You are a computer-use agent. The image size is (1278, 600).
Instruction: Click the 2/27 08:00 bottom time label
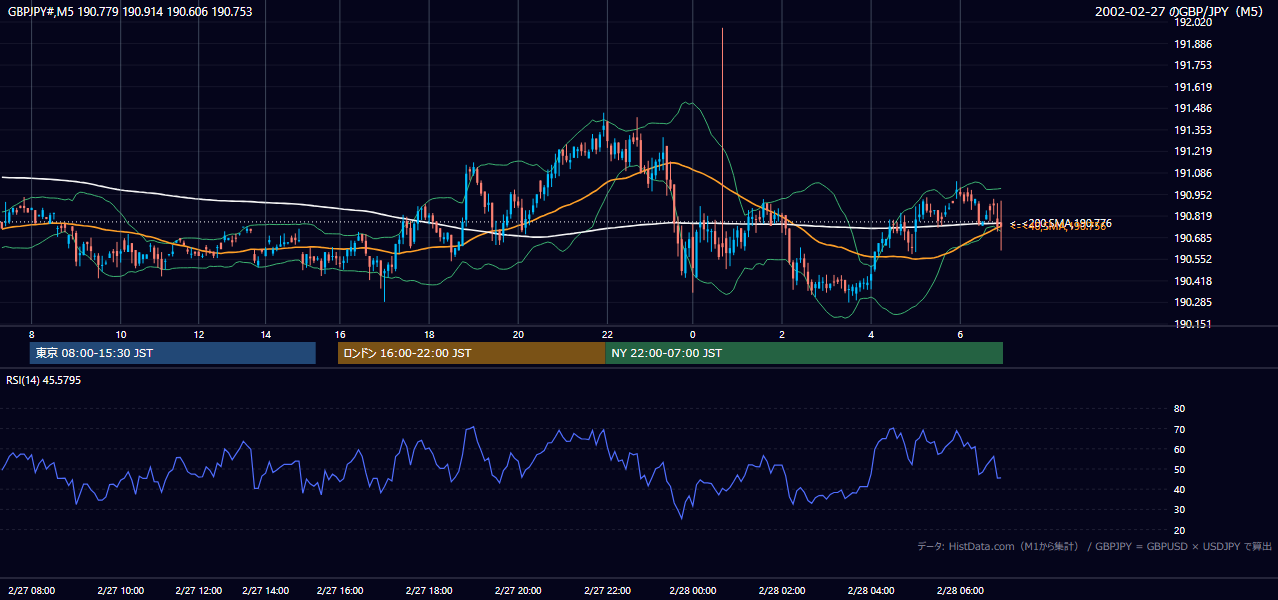32,590
